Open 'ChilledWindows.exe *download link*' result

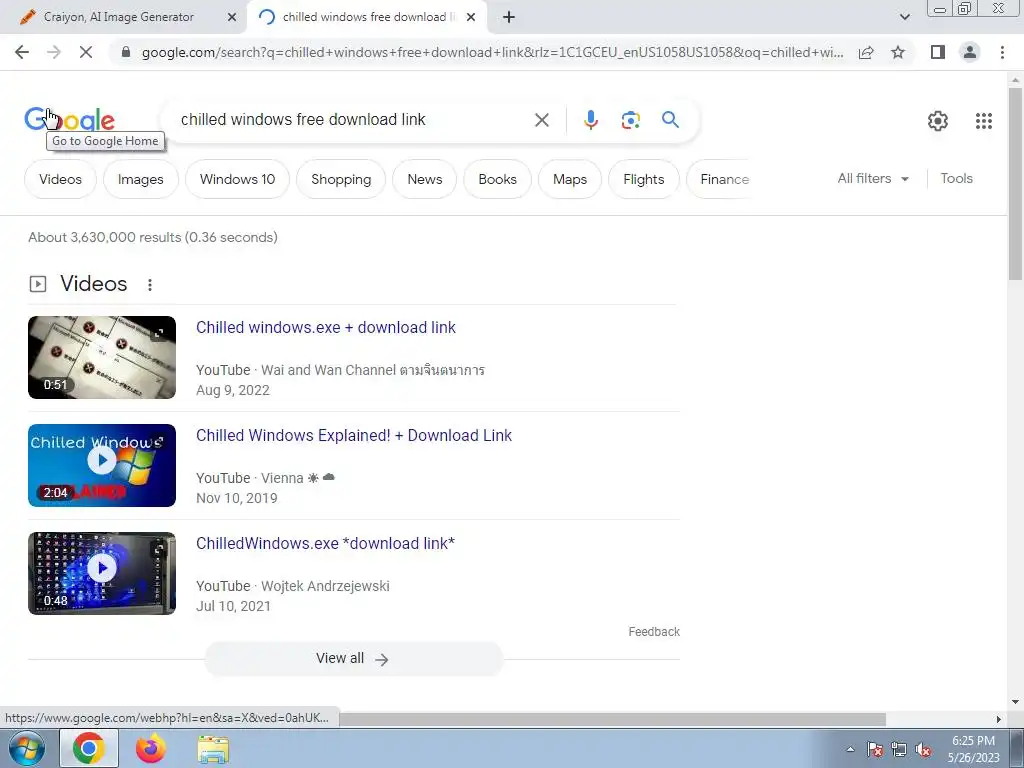point(325,543)
